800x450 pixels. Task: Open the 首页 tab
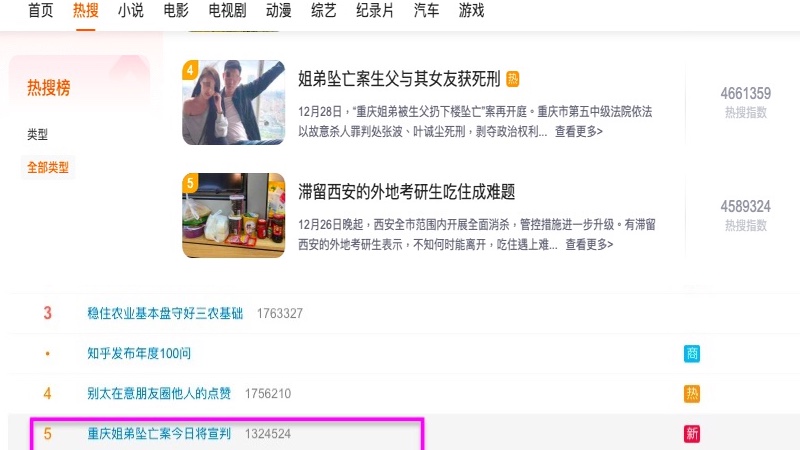point(40,10)
